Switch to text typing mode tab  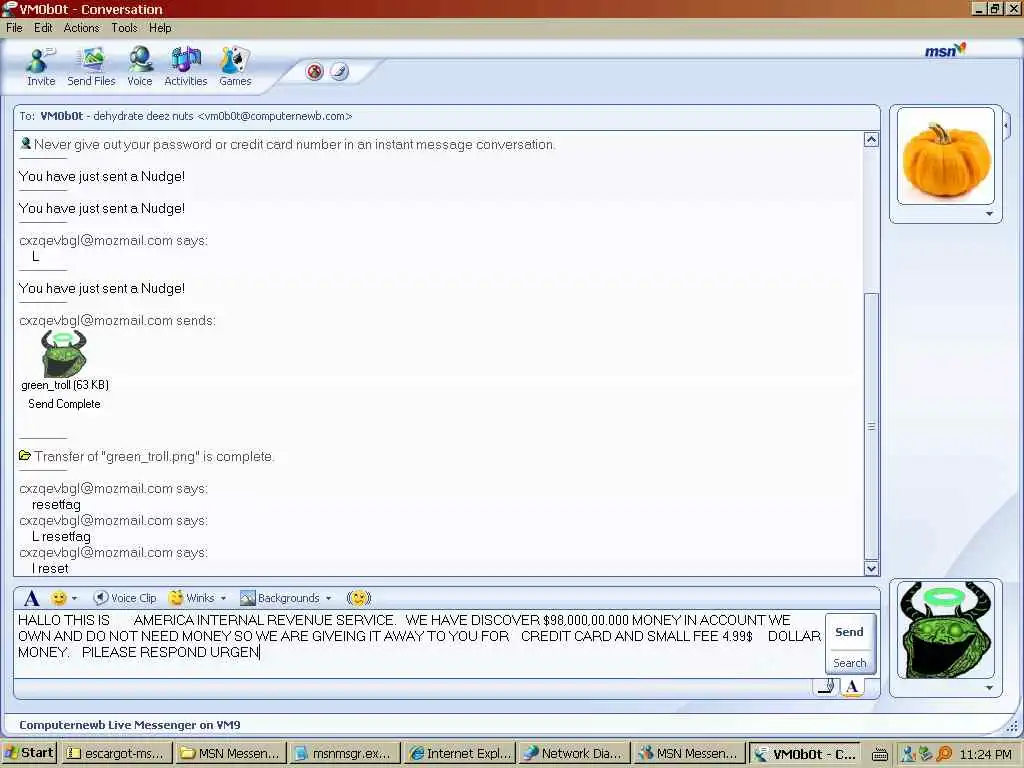[852, 687]
